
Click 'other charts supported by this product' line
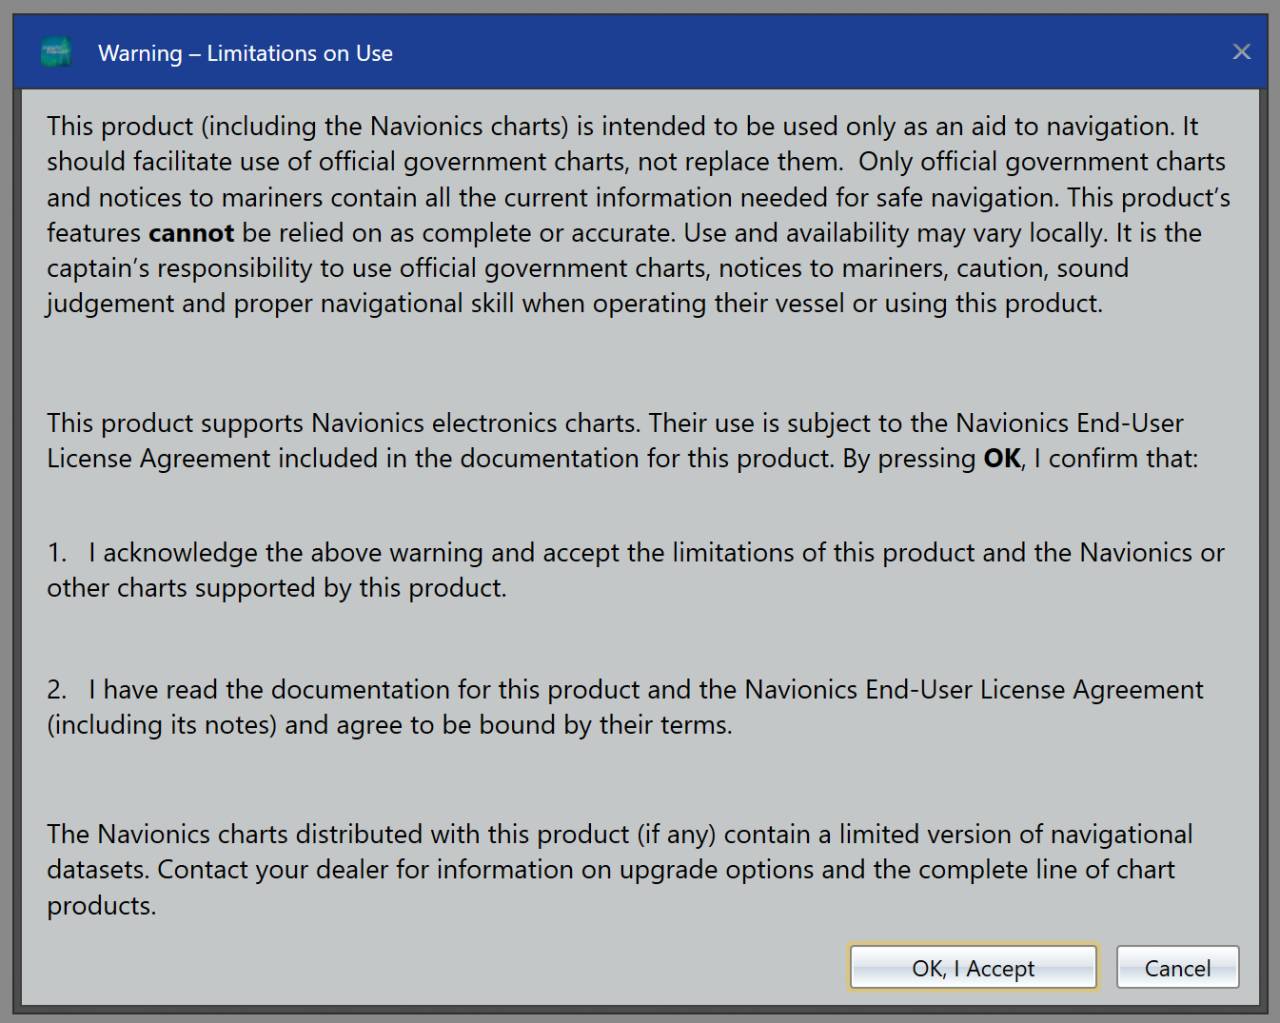pos(276,588)
